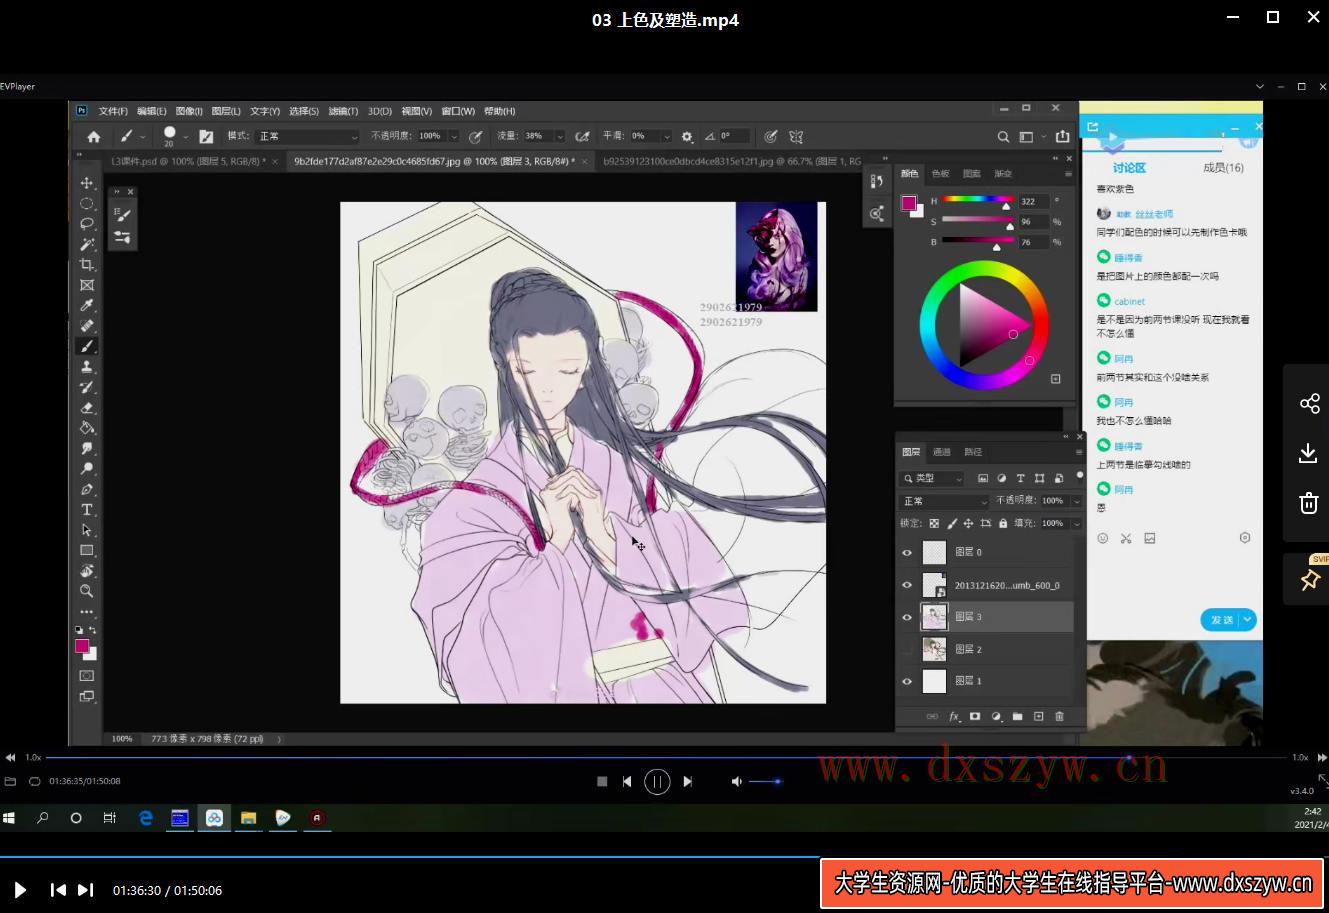Hide layer 图层 1
Screen dimensions: 1329x913
(x=907, y=681)
